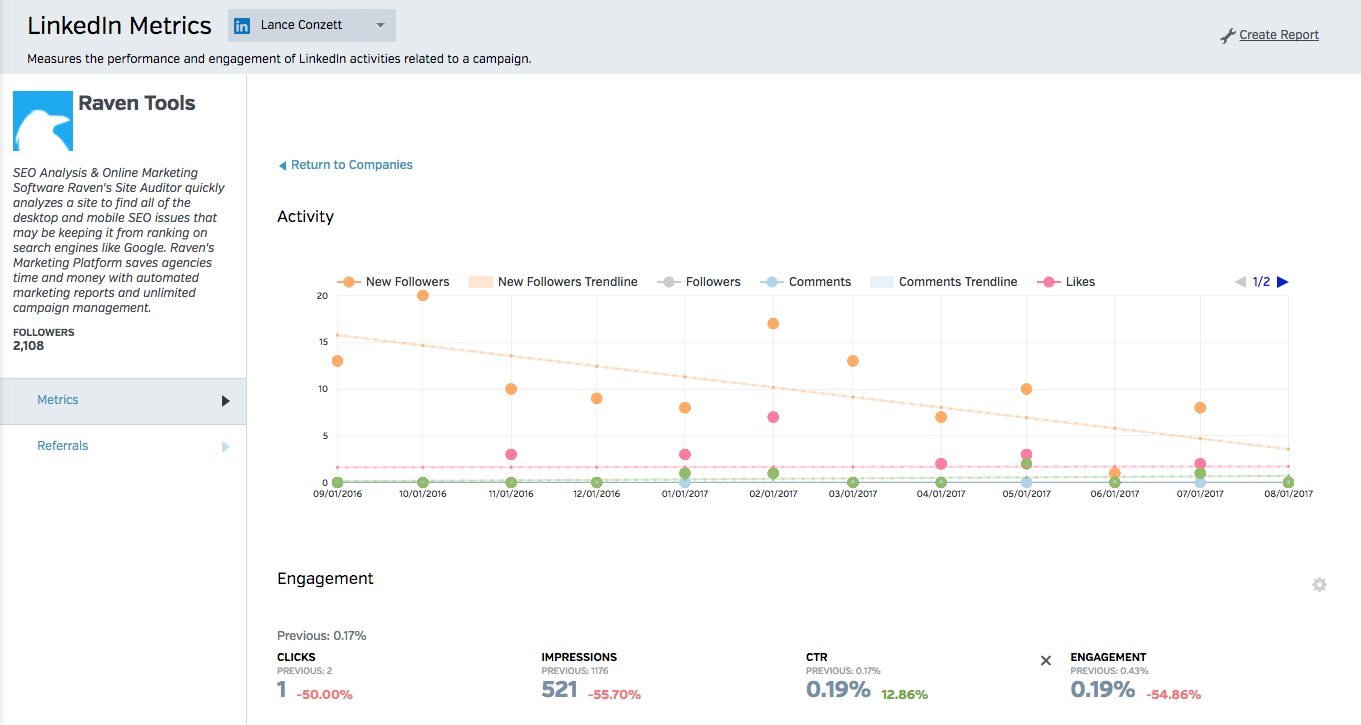Open the Engagement settings gear icon

pyautogui.click(x=1319, y=584)
